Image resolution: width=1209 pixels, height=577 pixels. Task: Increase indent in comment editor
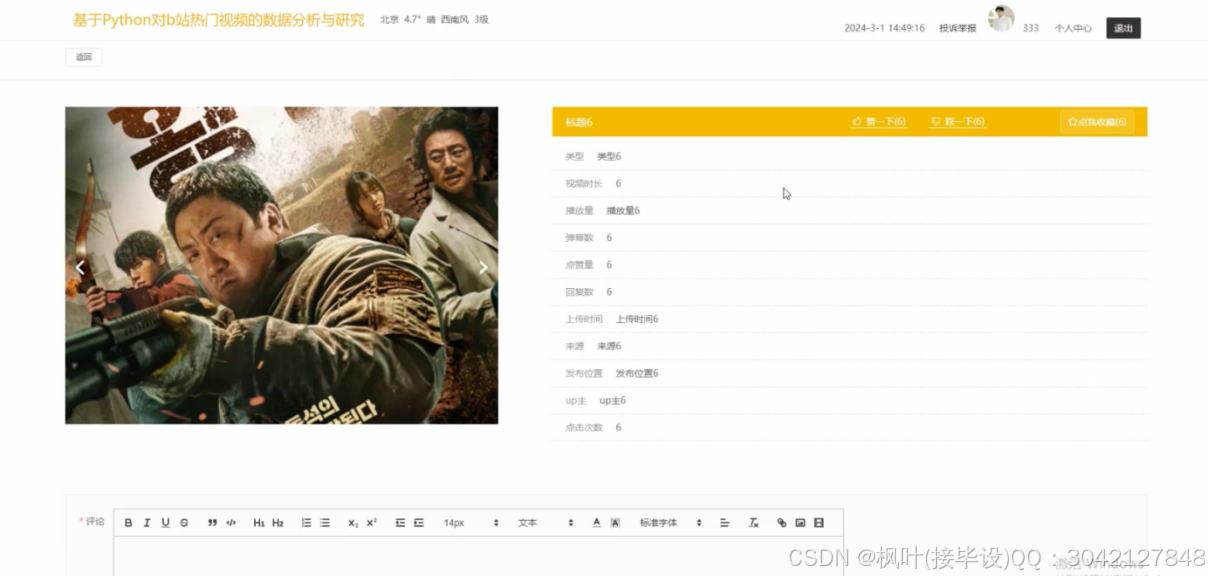[x=419, y=523]
